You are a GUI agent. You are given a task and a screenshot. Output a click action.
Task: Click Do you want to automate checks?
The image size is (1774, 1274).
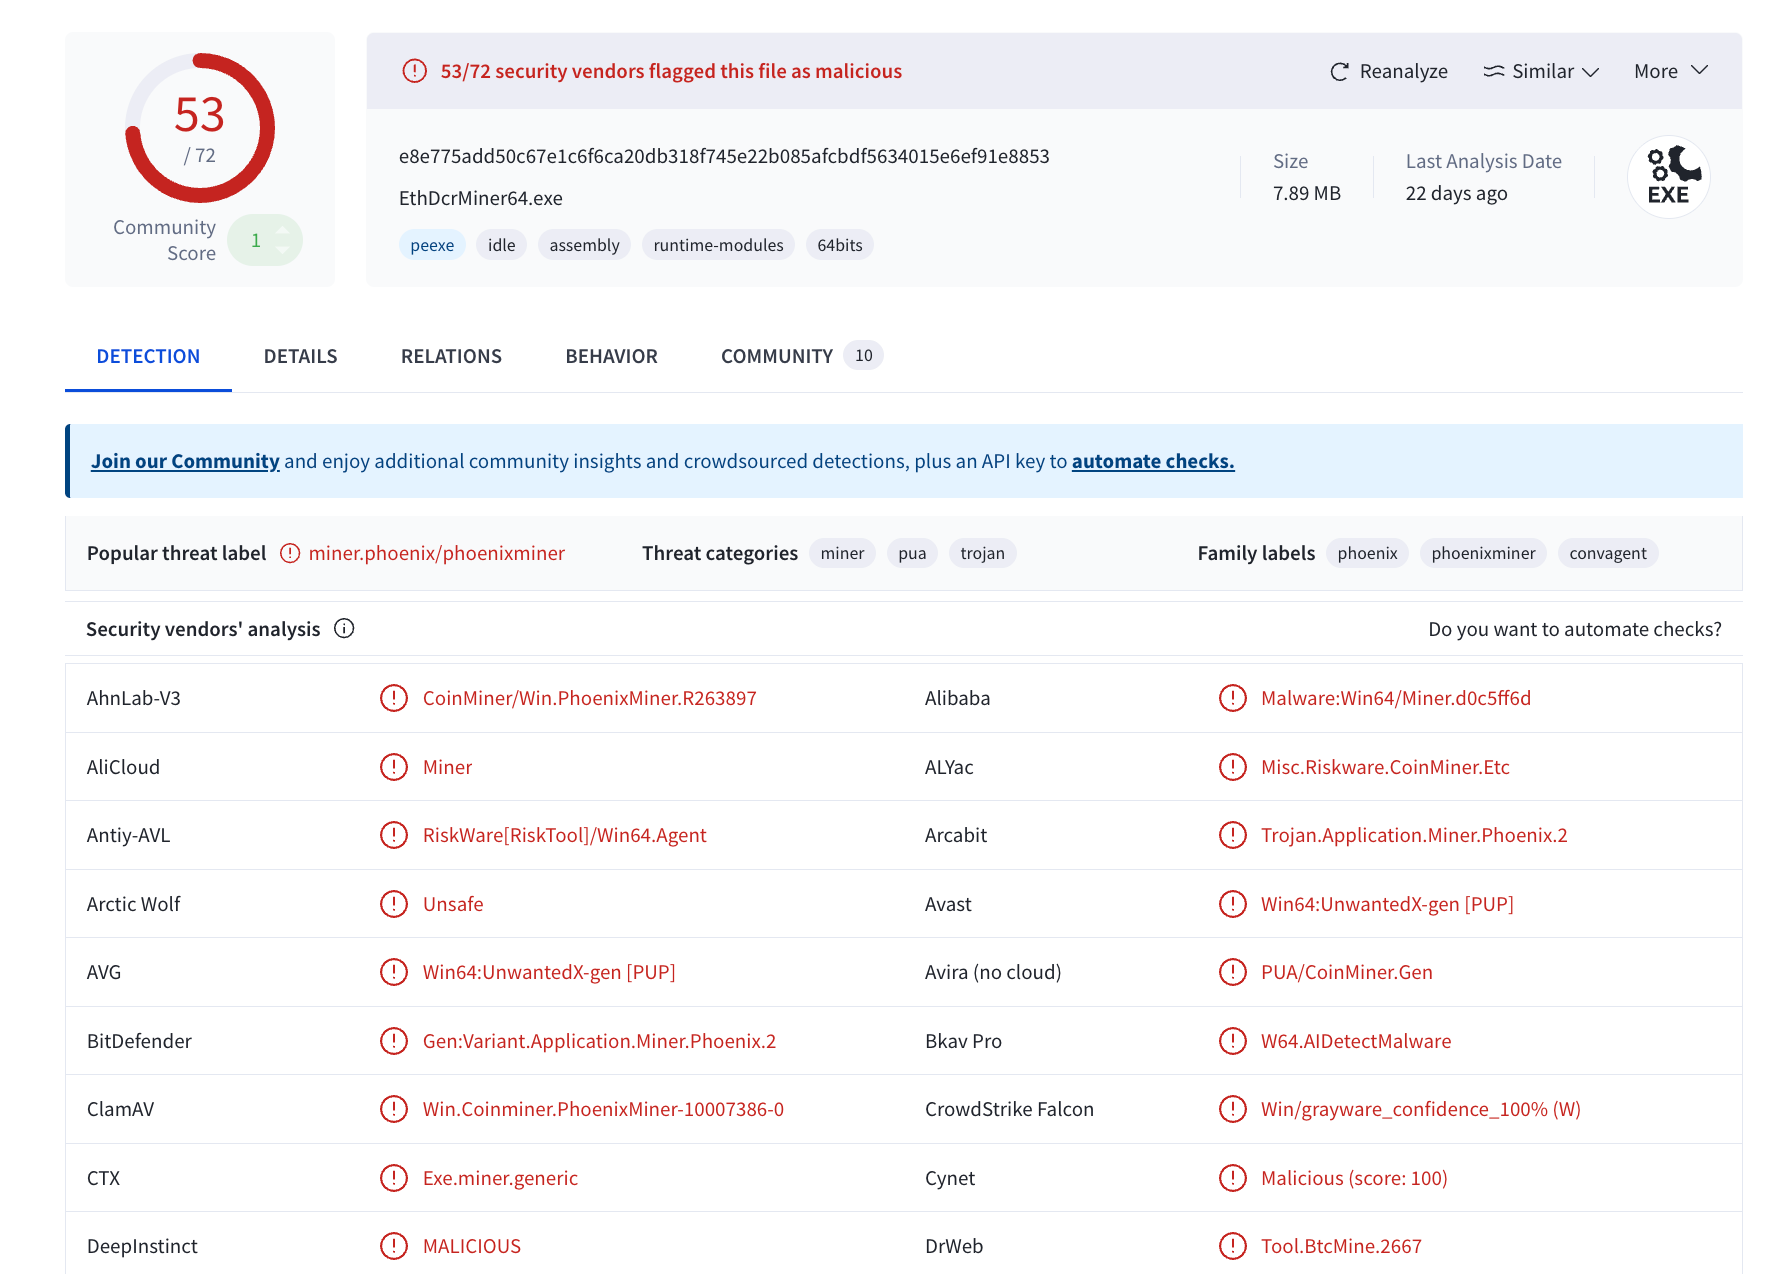click(1575, 629)
